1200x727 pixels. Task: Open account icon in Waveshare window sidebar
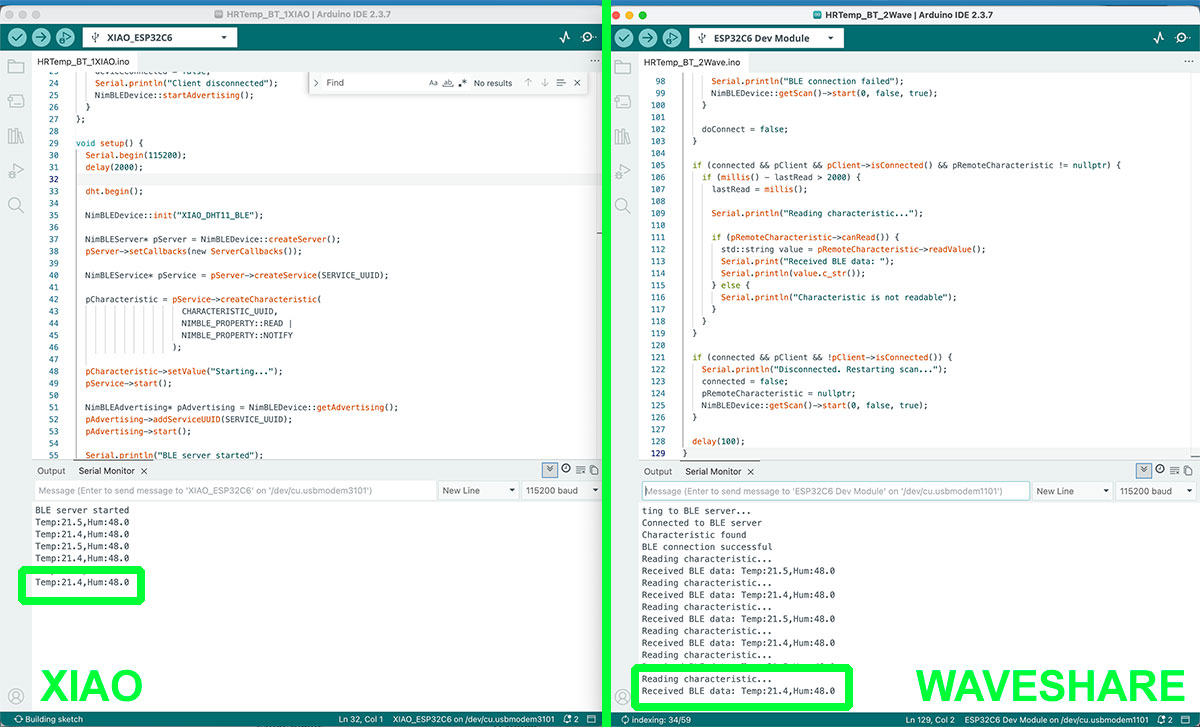pyautogui.click(x=622, y=696)
